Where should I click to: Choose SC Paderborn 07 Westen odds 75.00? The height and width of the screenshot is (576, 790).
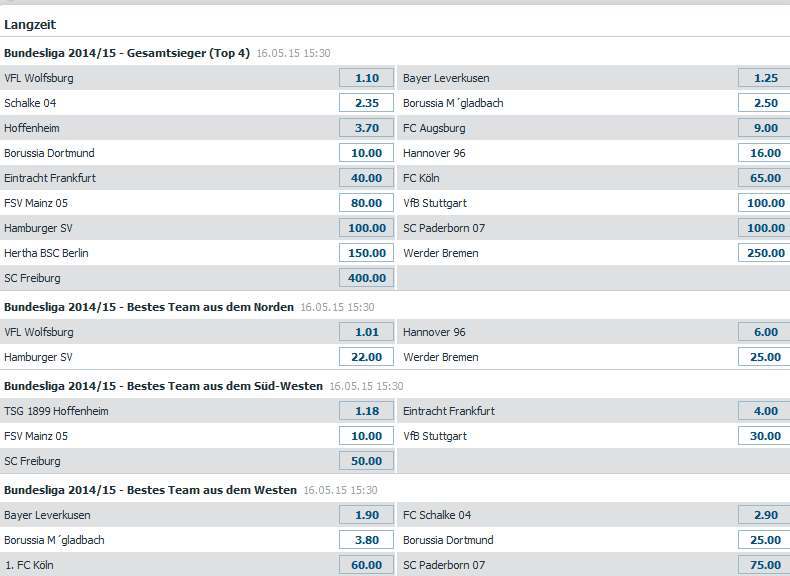click(x=764, y=565)
